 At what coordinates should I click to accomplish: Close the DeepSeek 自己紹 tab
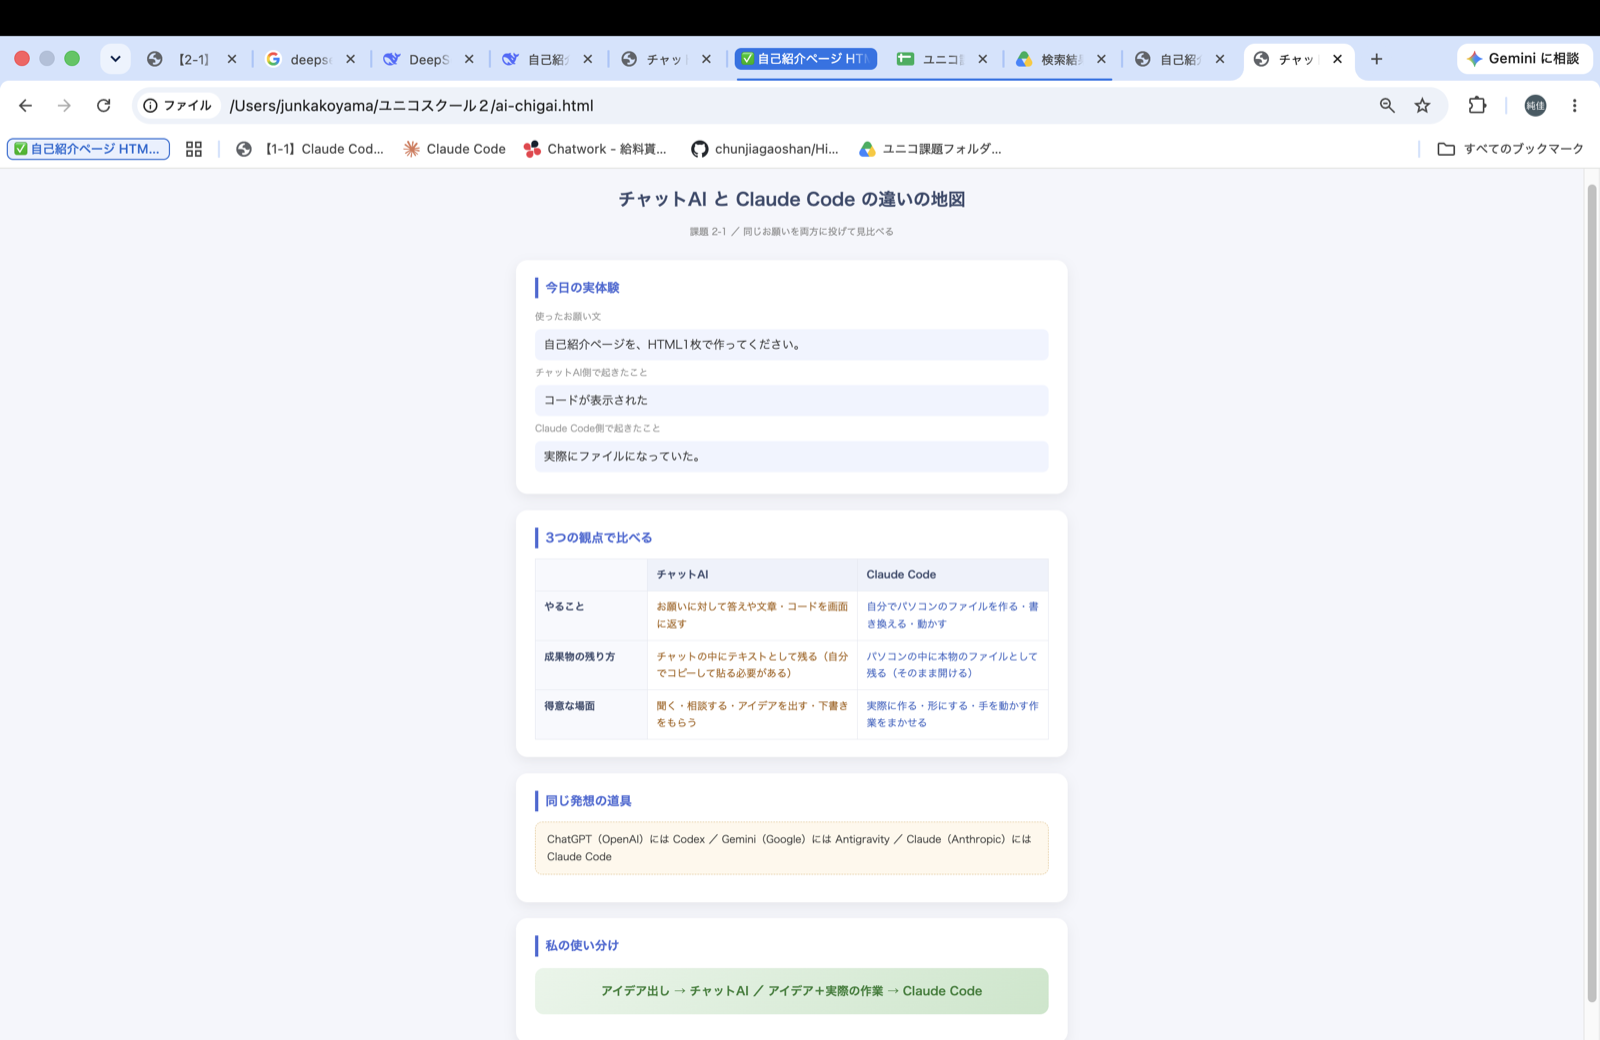pyautogui.click(x=587, y=59)
